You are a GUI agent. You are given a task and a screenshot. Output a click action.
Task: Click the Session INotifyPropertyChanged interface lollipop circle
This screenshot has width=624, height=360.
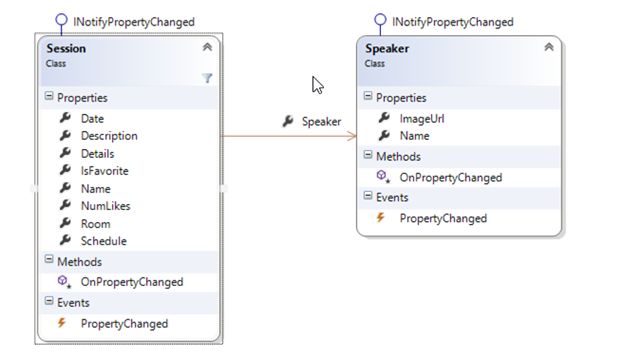(61, 19)
